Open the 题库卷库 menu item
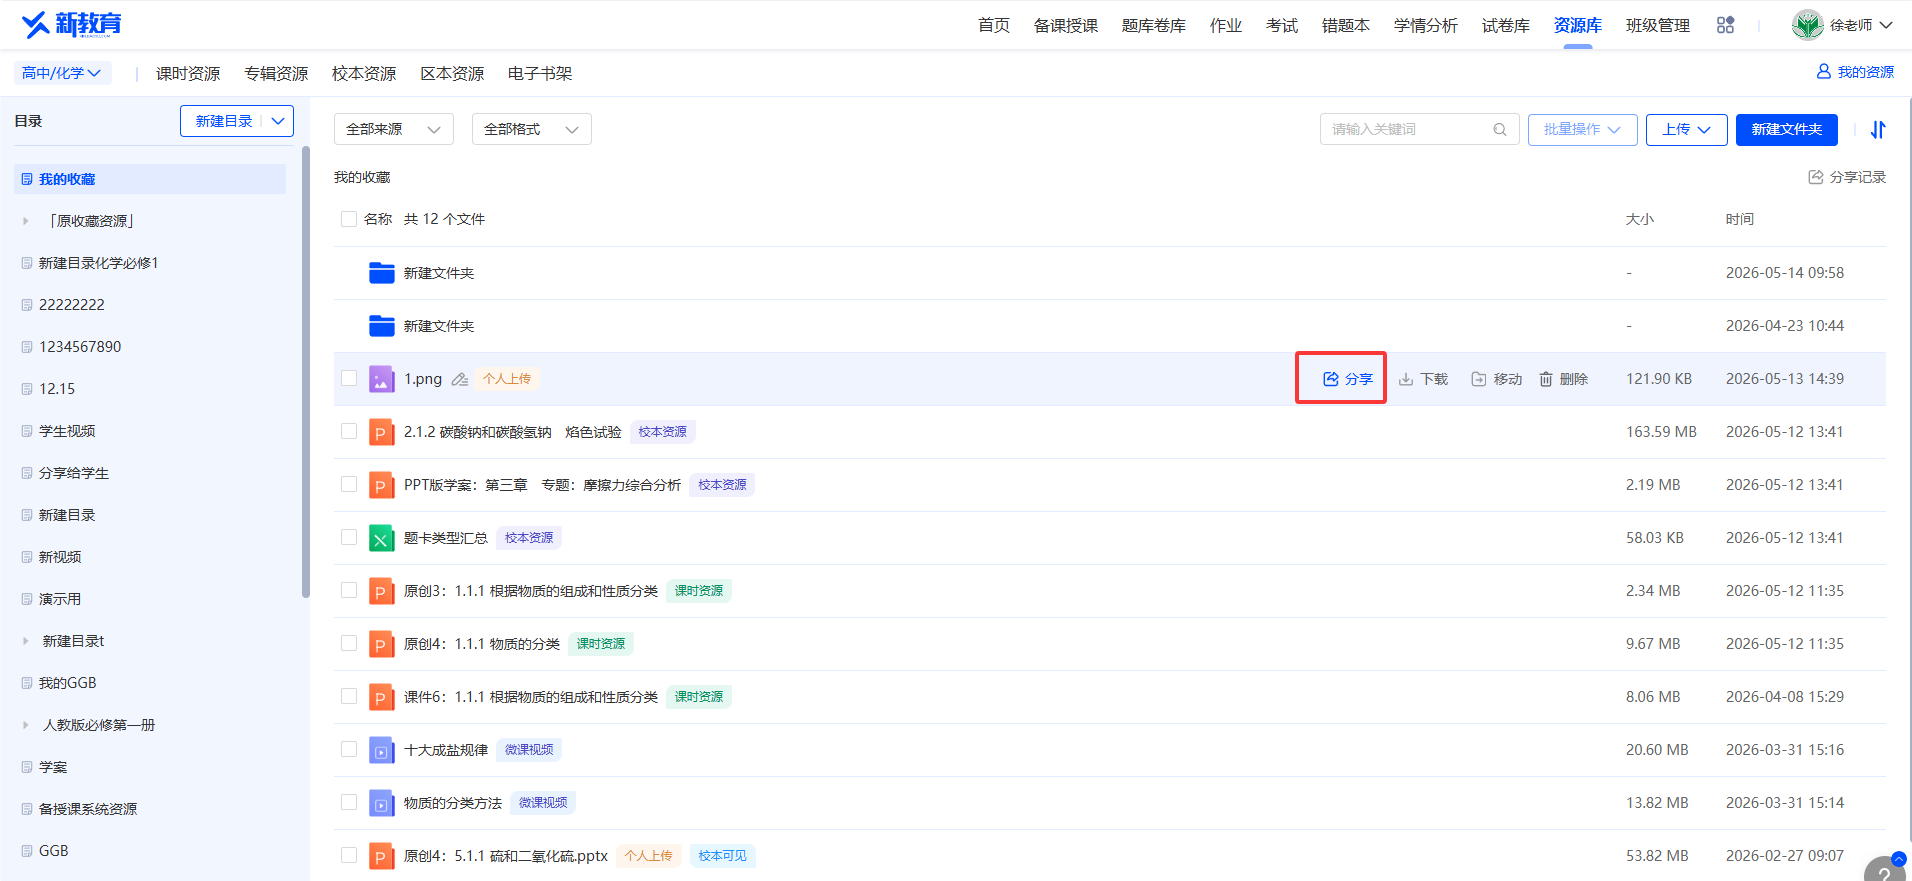The width and height of the screenshot is (1912, 881). click(x=1153, y=25)
